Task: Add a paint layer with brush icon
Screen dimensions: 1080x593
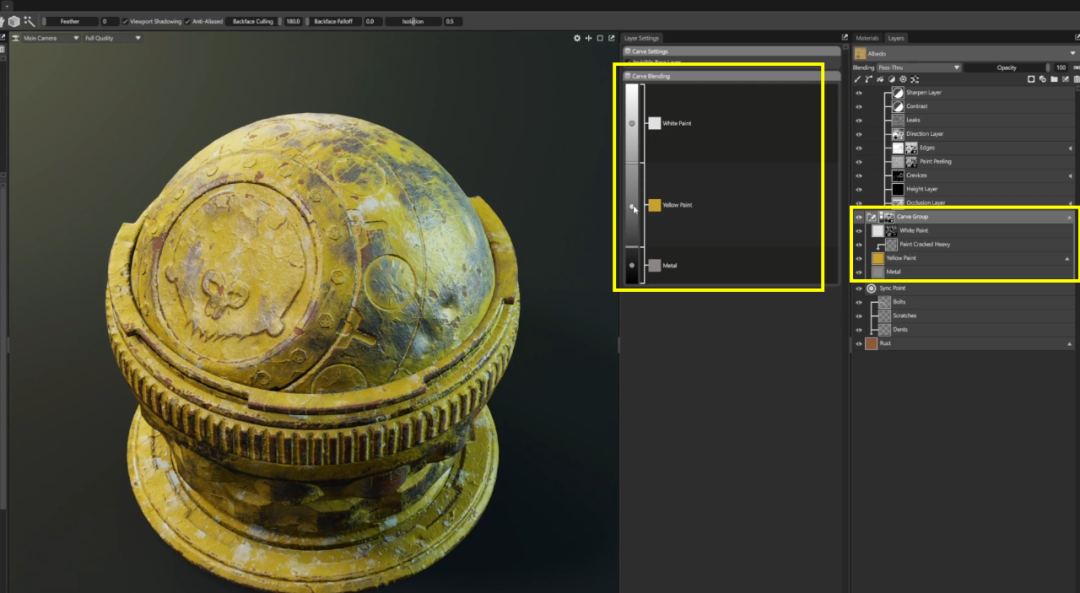Action: click(858, 79)
